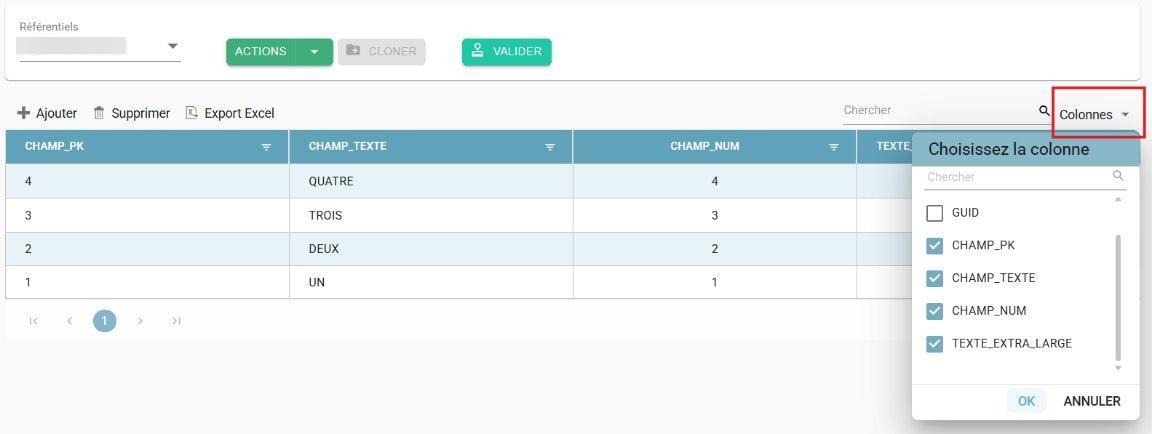Click the ACTIONS button
Image resolution: width=1152 pixels, height=434 pixels.
pos(261,51)
